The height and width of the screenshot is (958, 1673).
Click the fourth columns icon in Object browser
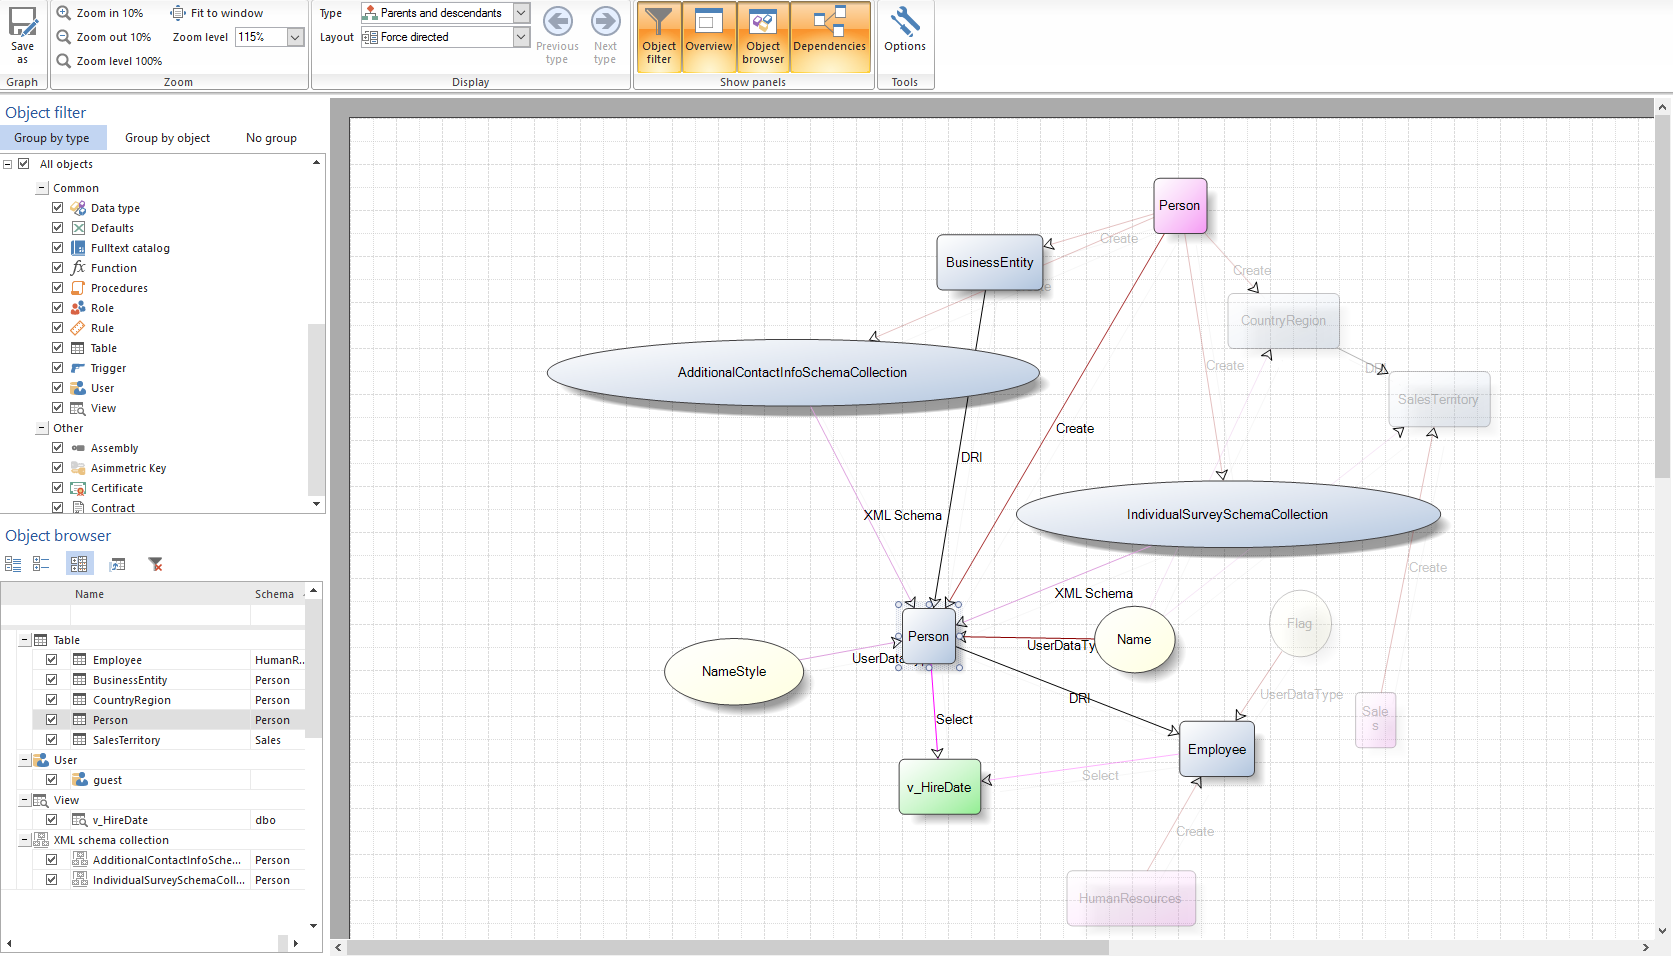117,564
